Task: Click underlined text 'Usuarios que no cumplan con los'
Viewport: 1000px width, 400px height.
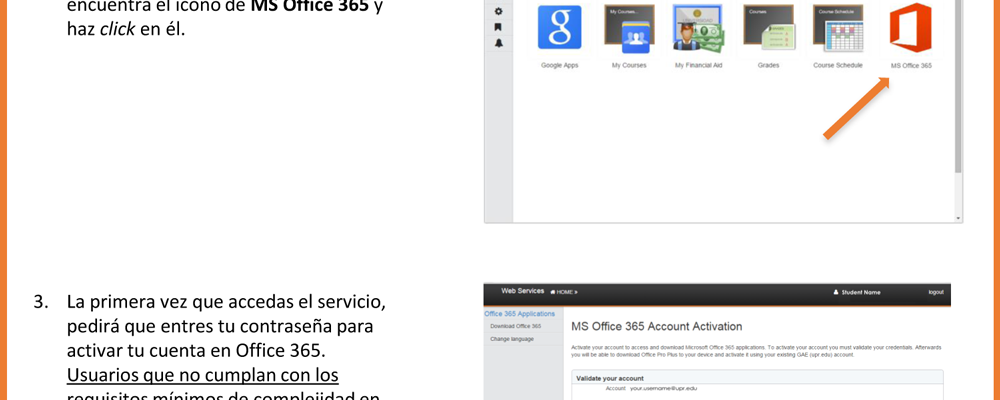Action: pyautogui.click(x=203, y=375)
